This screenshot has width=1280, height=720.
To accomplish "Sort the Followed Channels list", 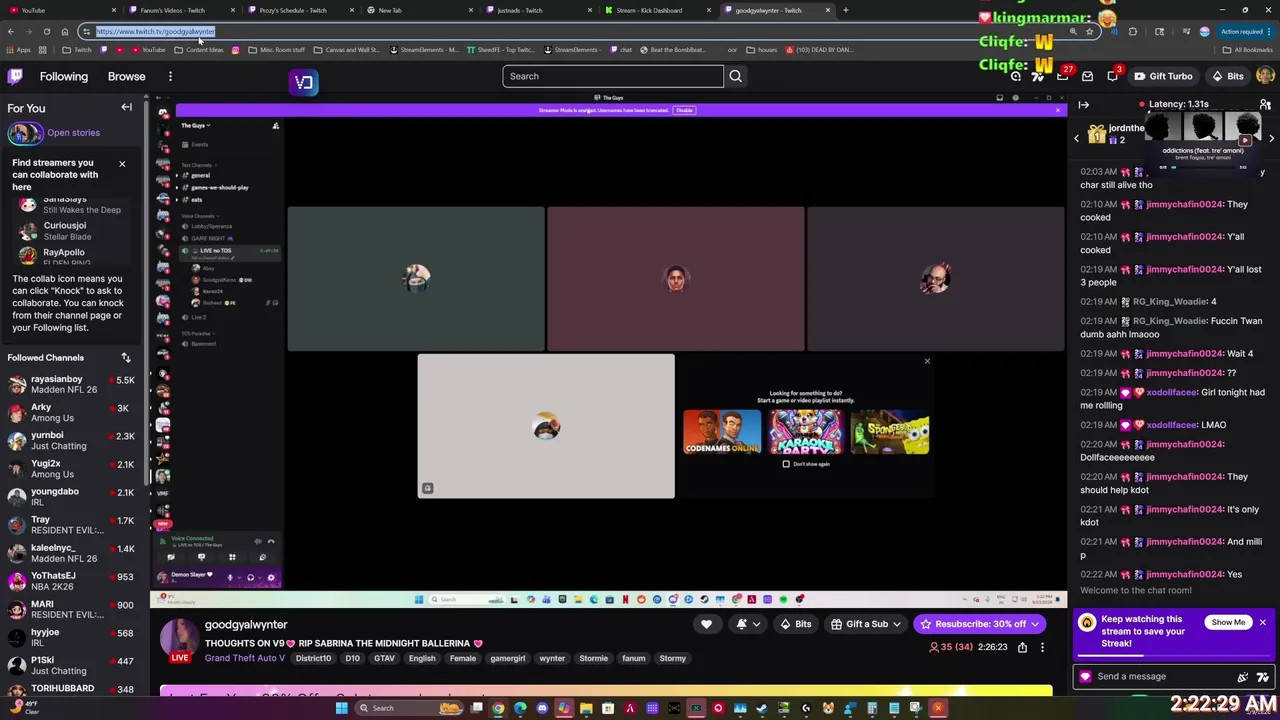I will coord(126,357).
